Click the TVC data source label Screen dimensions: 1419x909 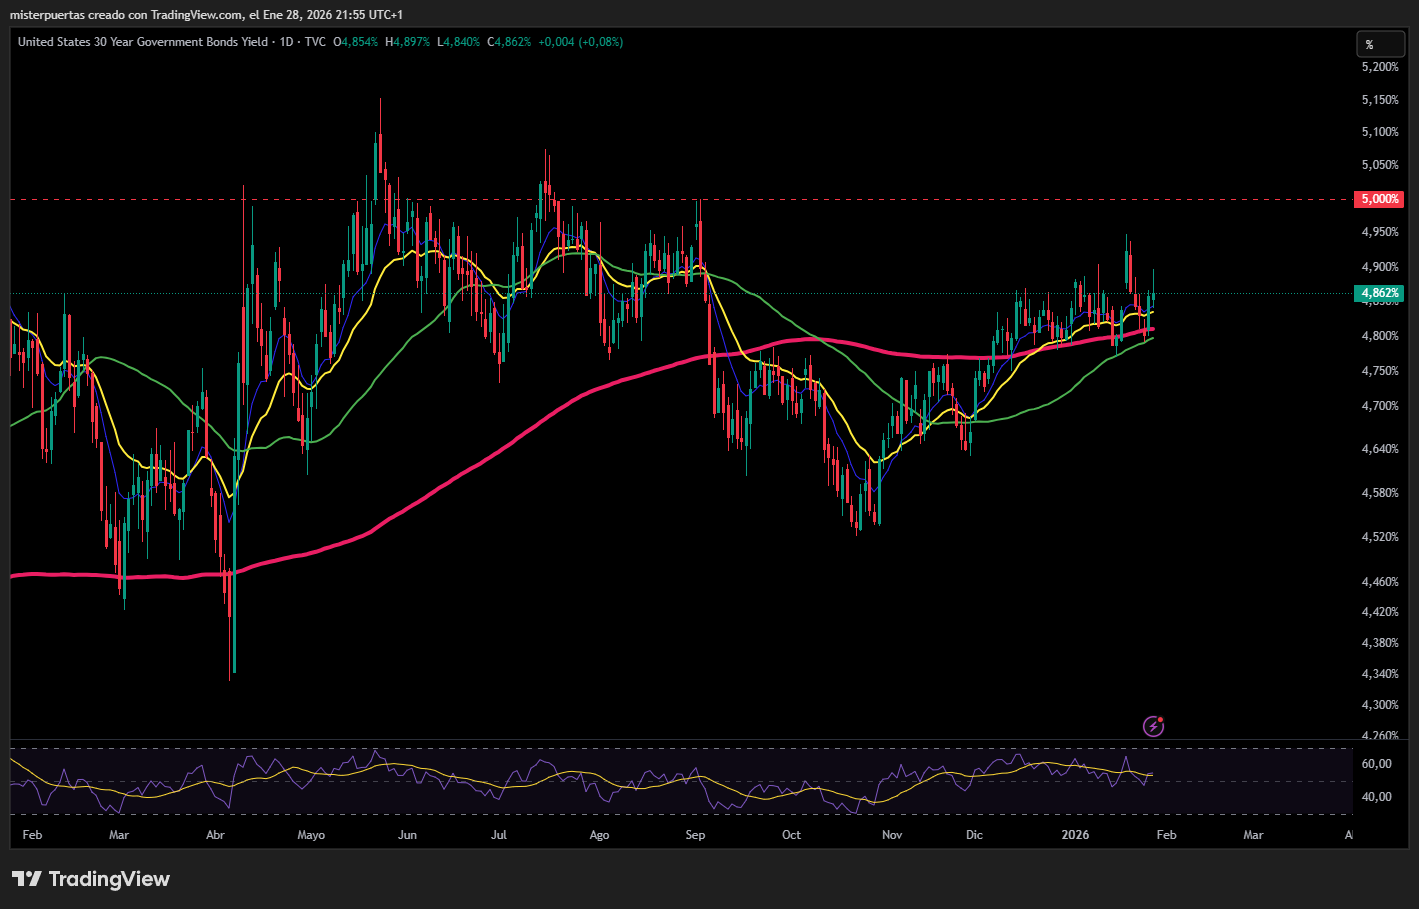[315, 42]
